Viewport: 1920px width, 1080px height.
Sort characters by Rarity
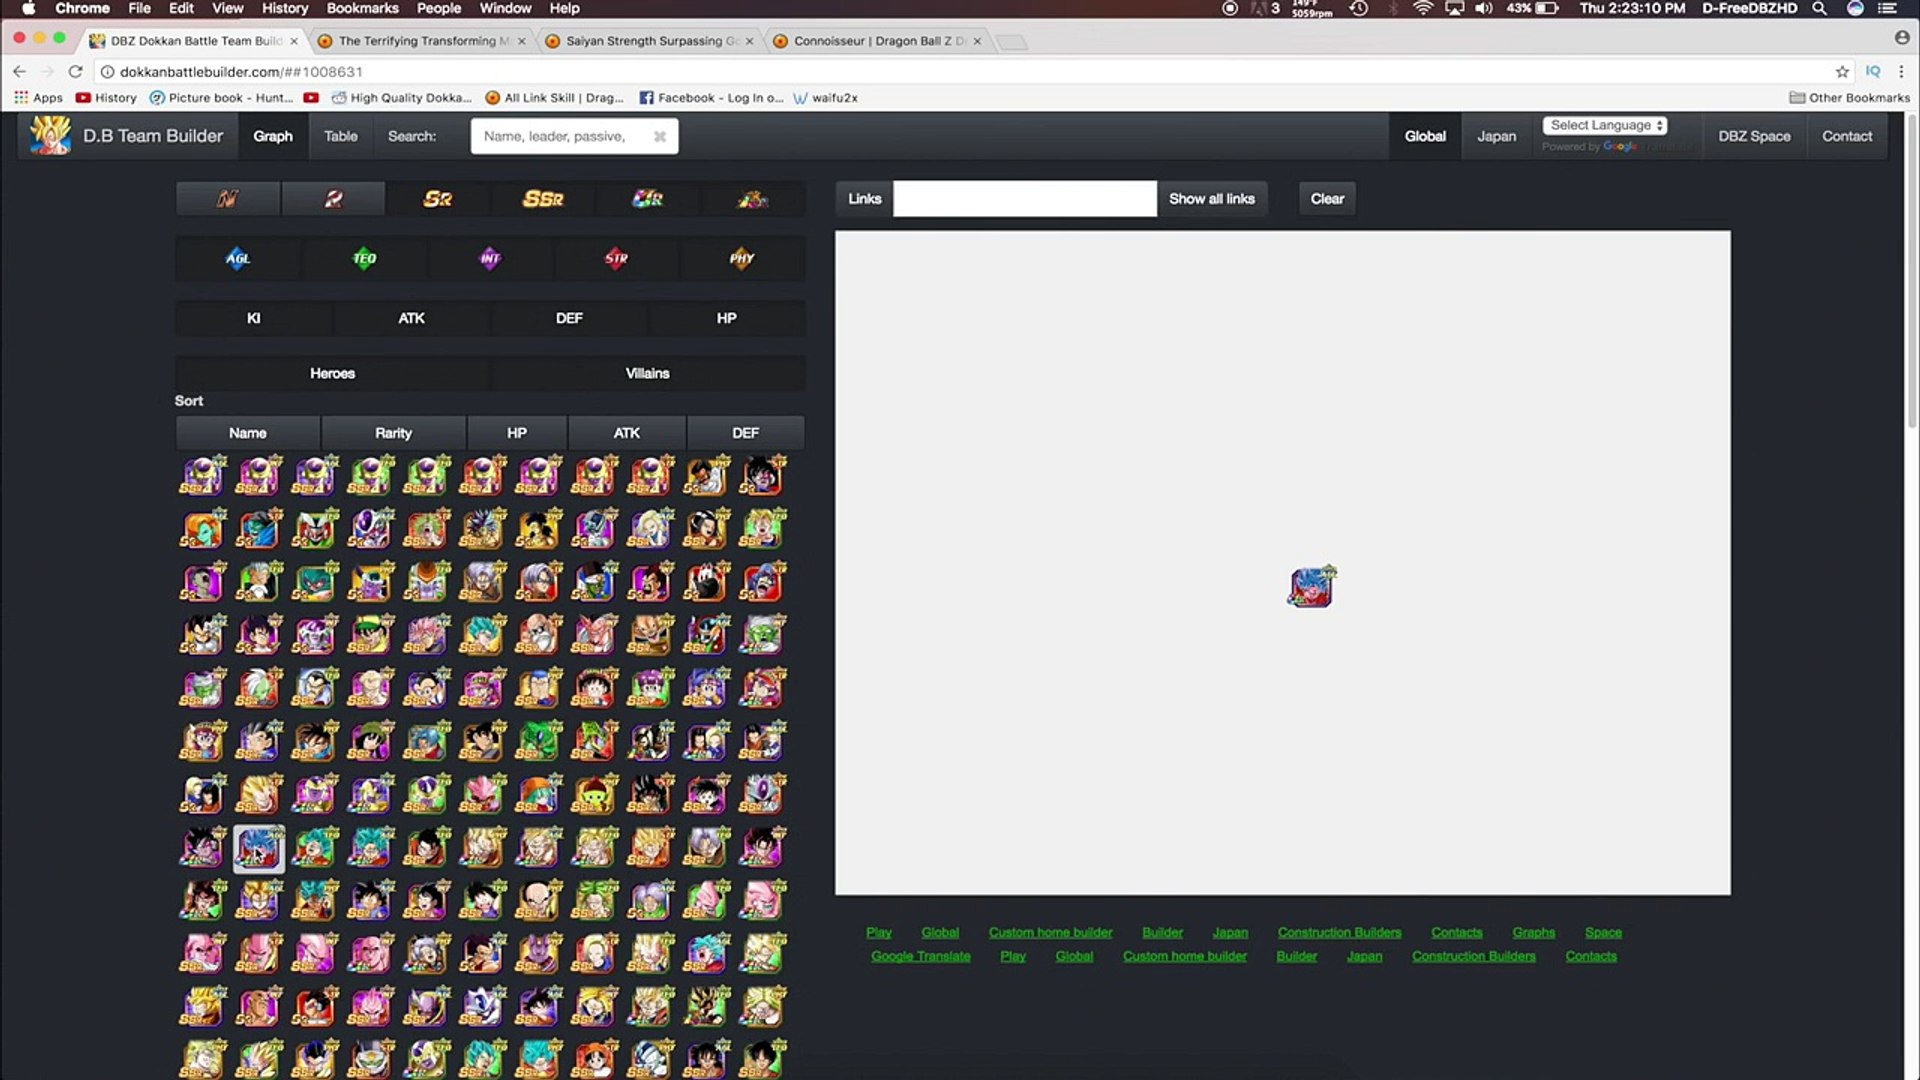(x=393, y=433)
